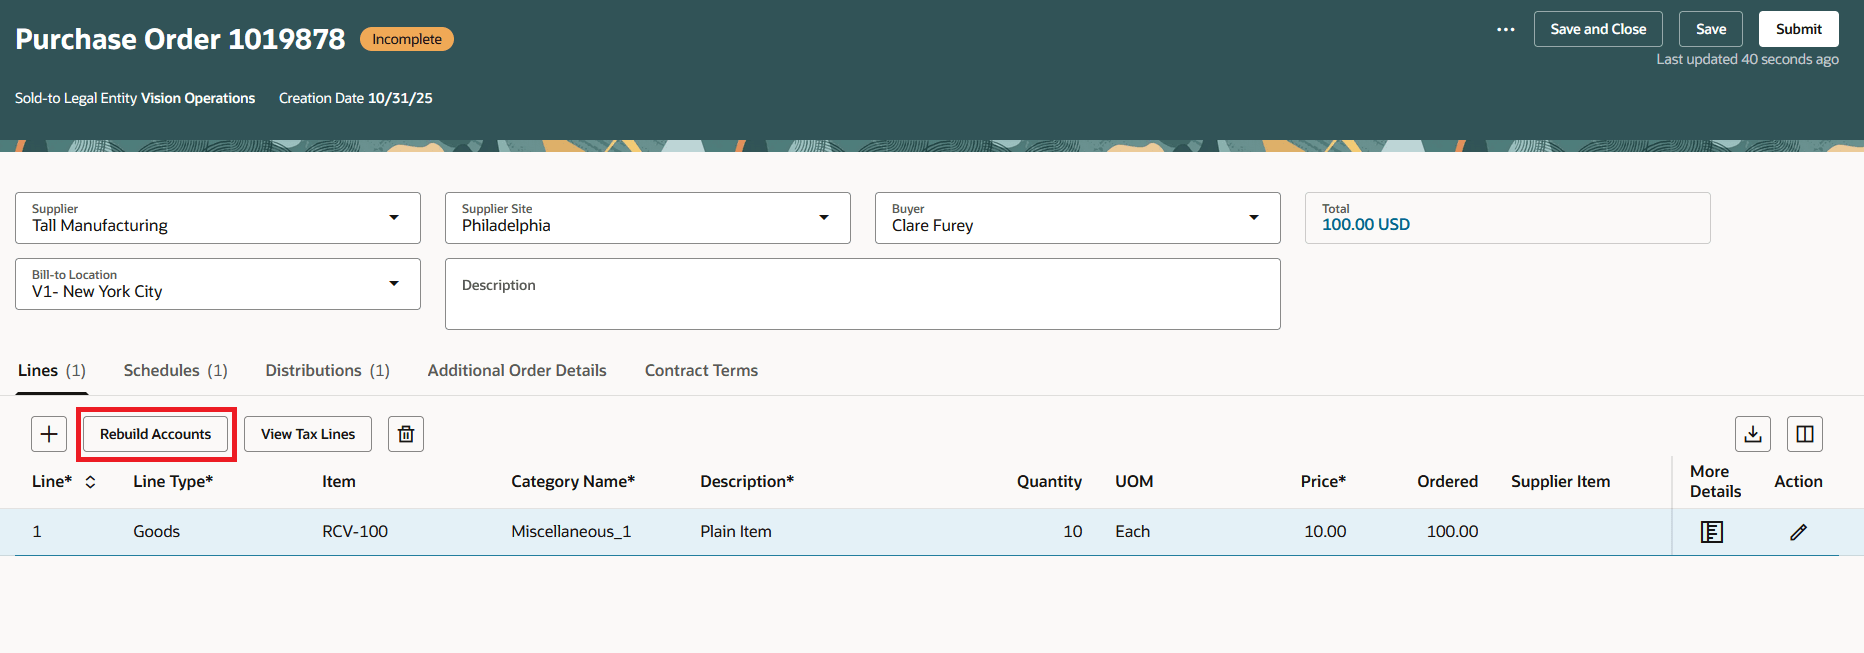Select the UOM cell Each
The width and height of the screenshot is (1864, 653).
1132,532
